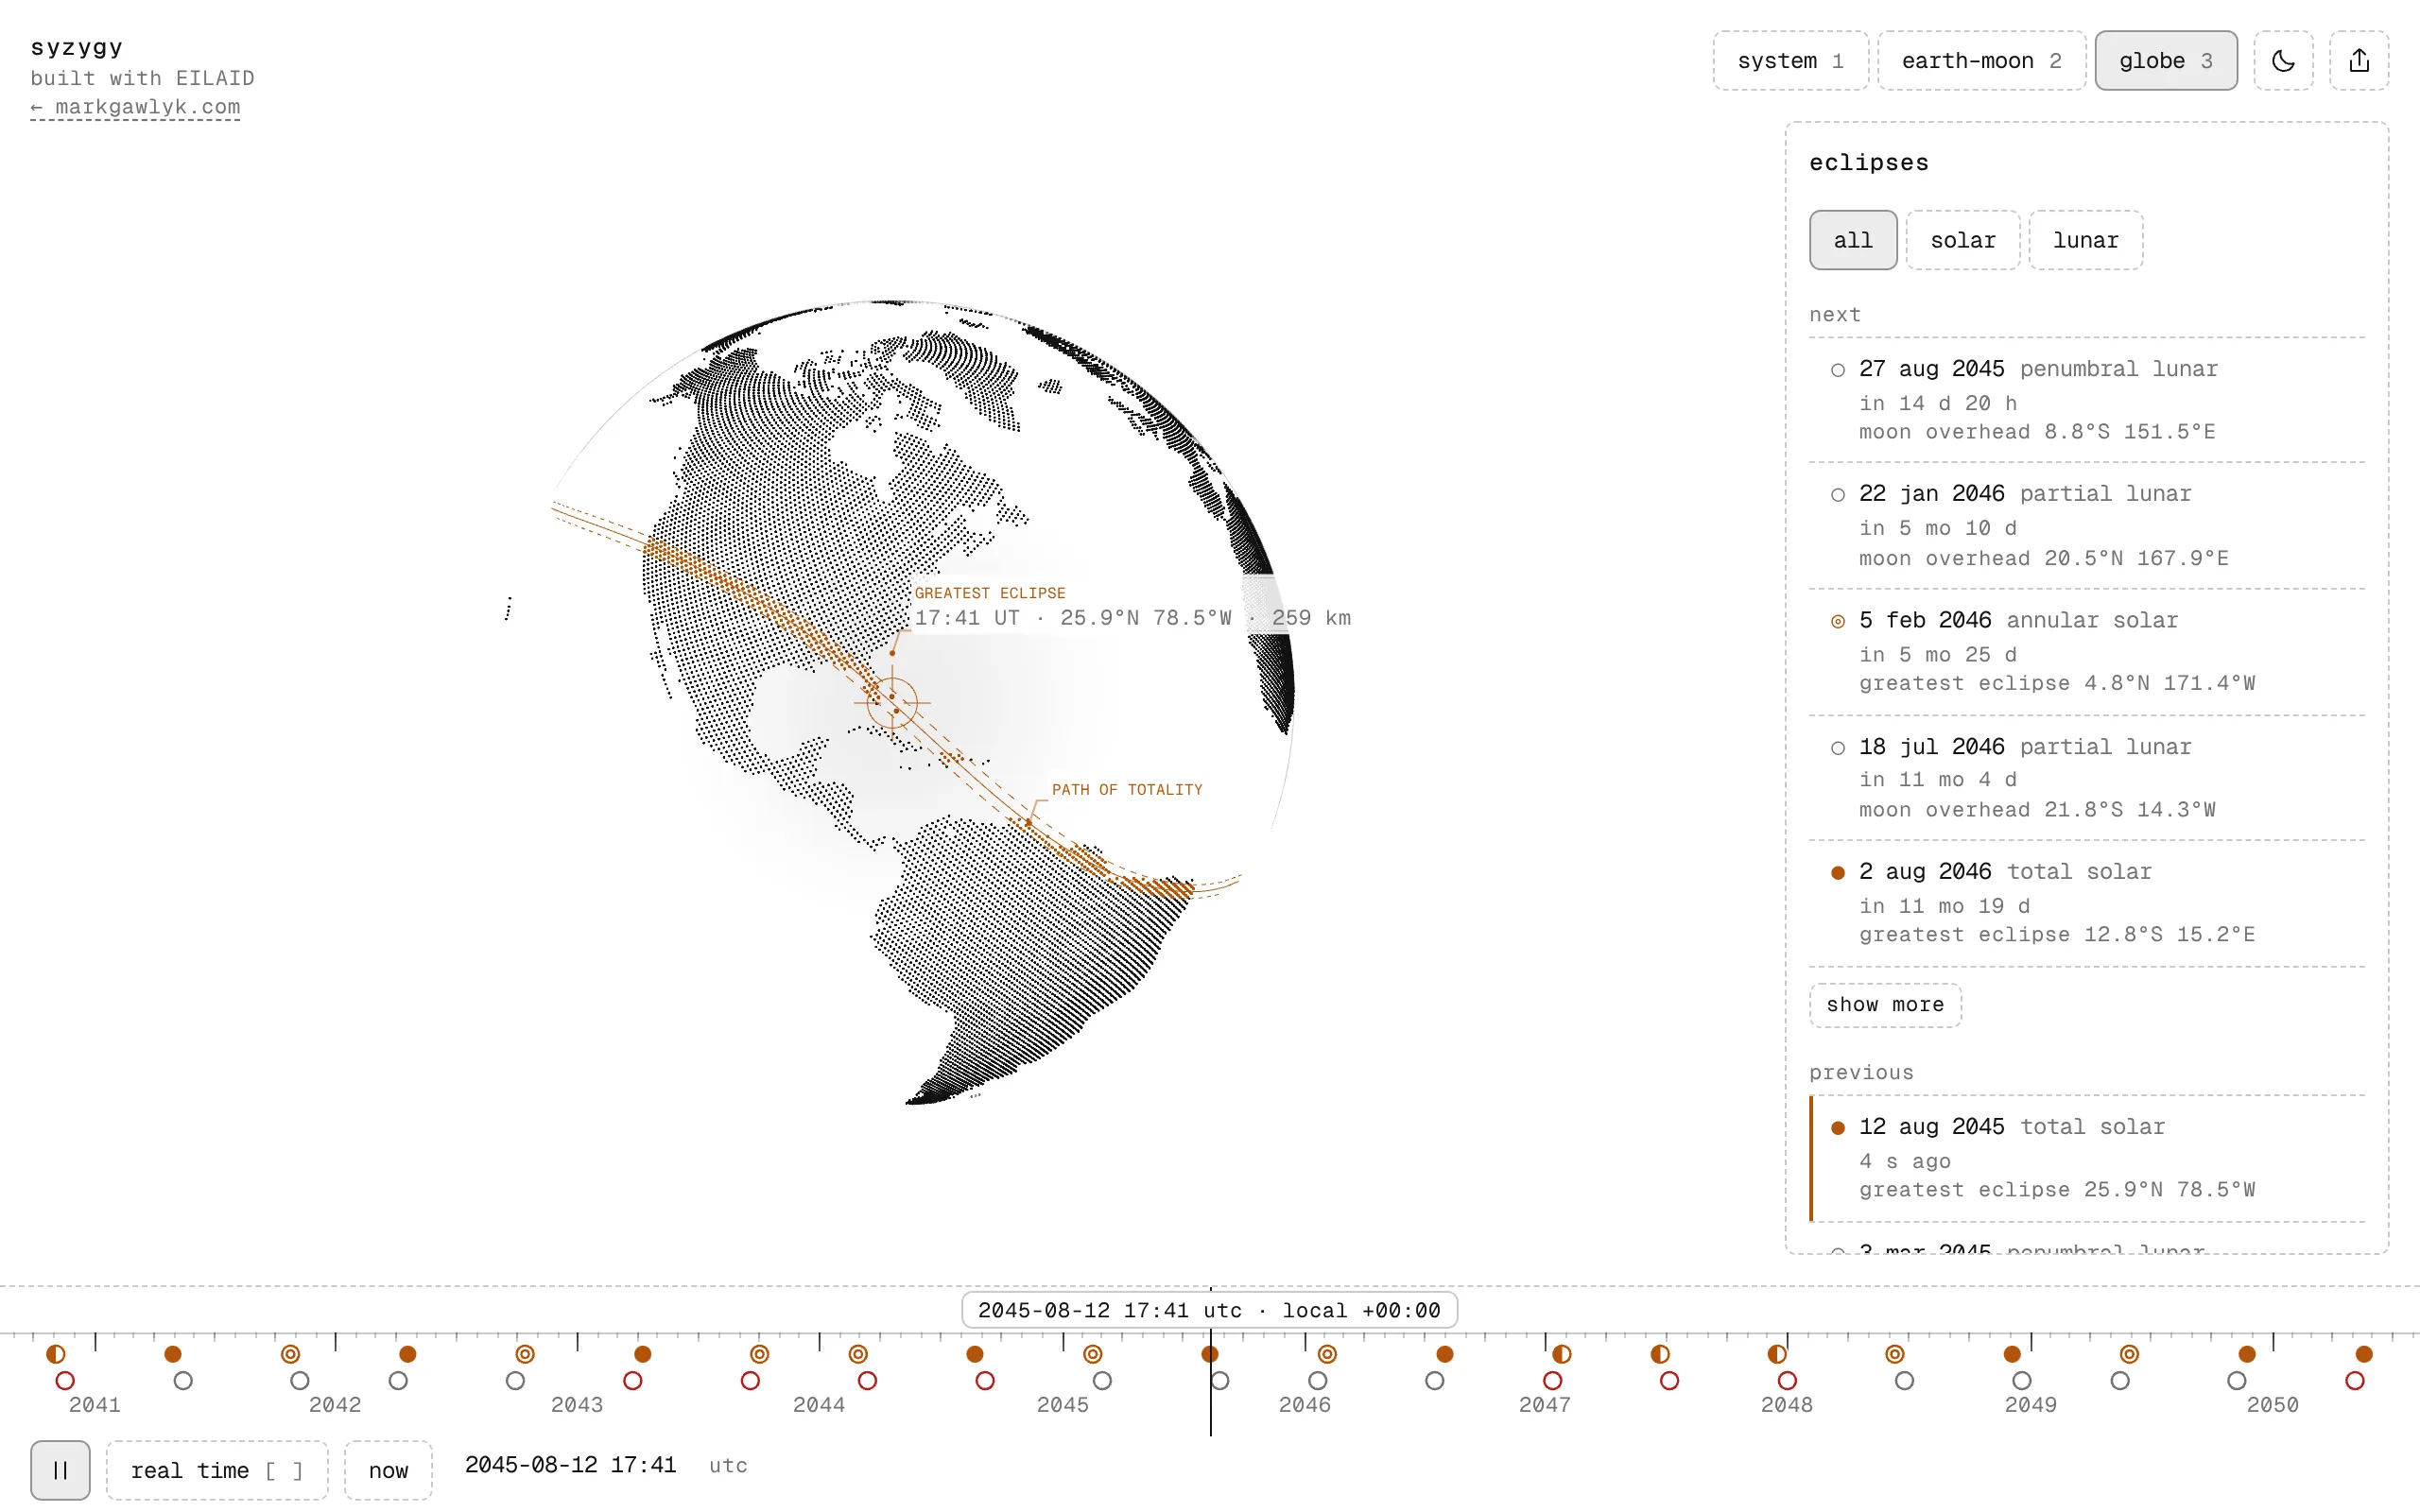Expand the list with show more

pyautogui.click(x=1885, y=1005)
